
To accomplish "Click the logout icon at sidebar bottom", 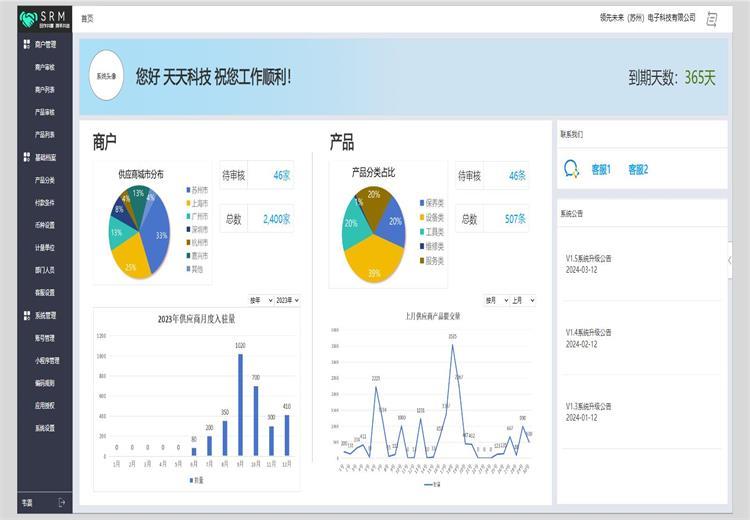I will pos(61,502).
